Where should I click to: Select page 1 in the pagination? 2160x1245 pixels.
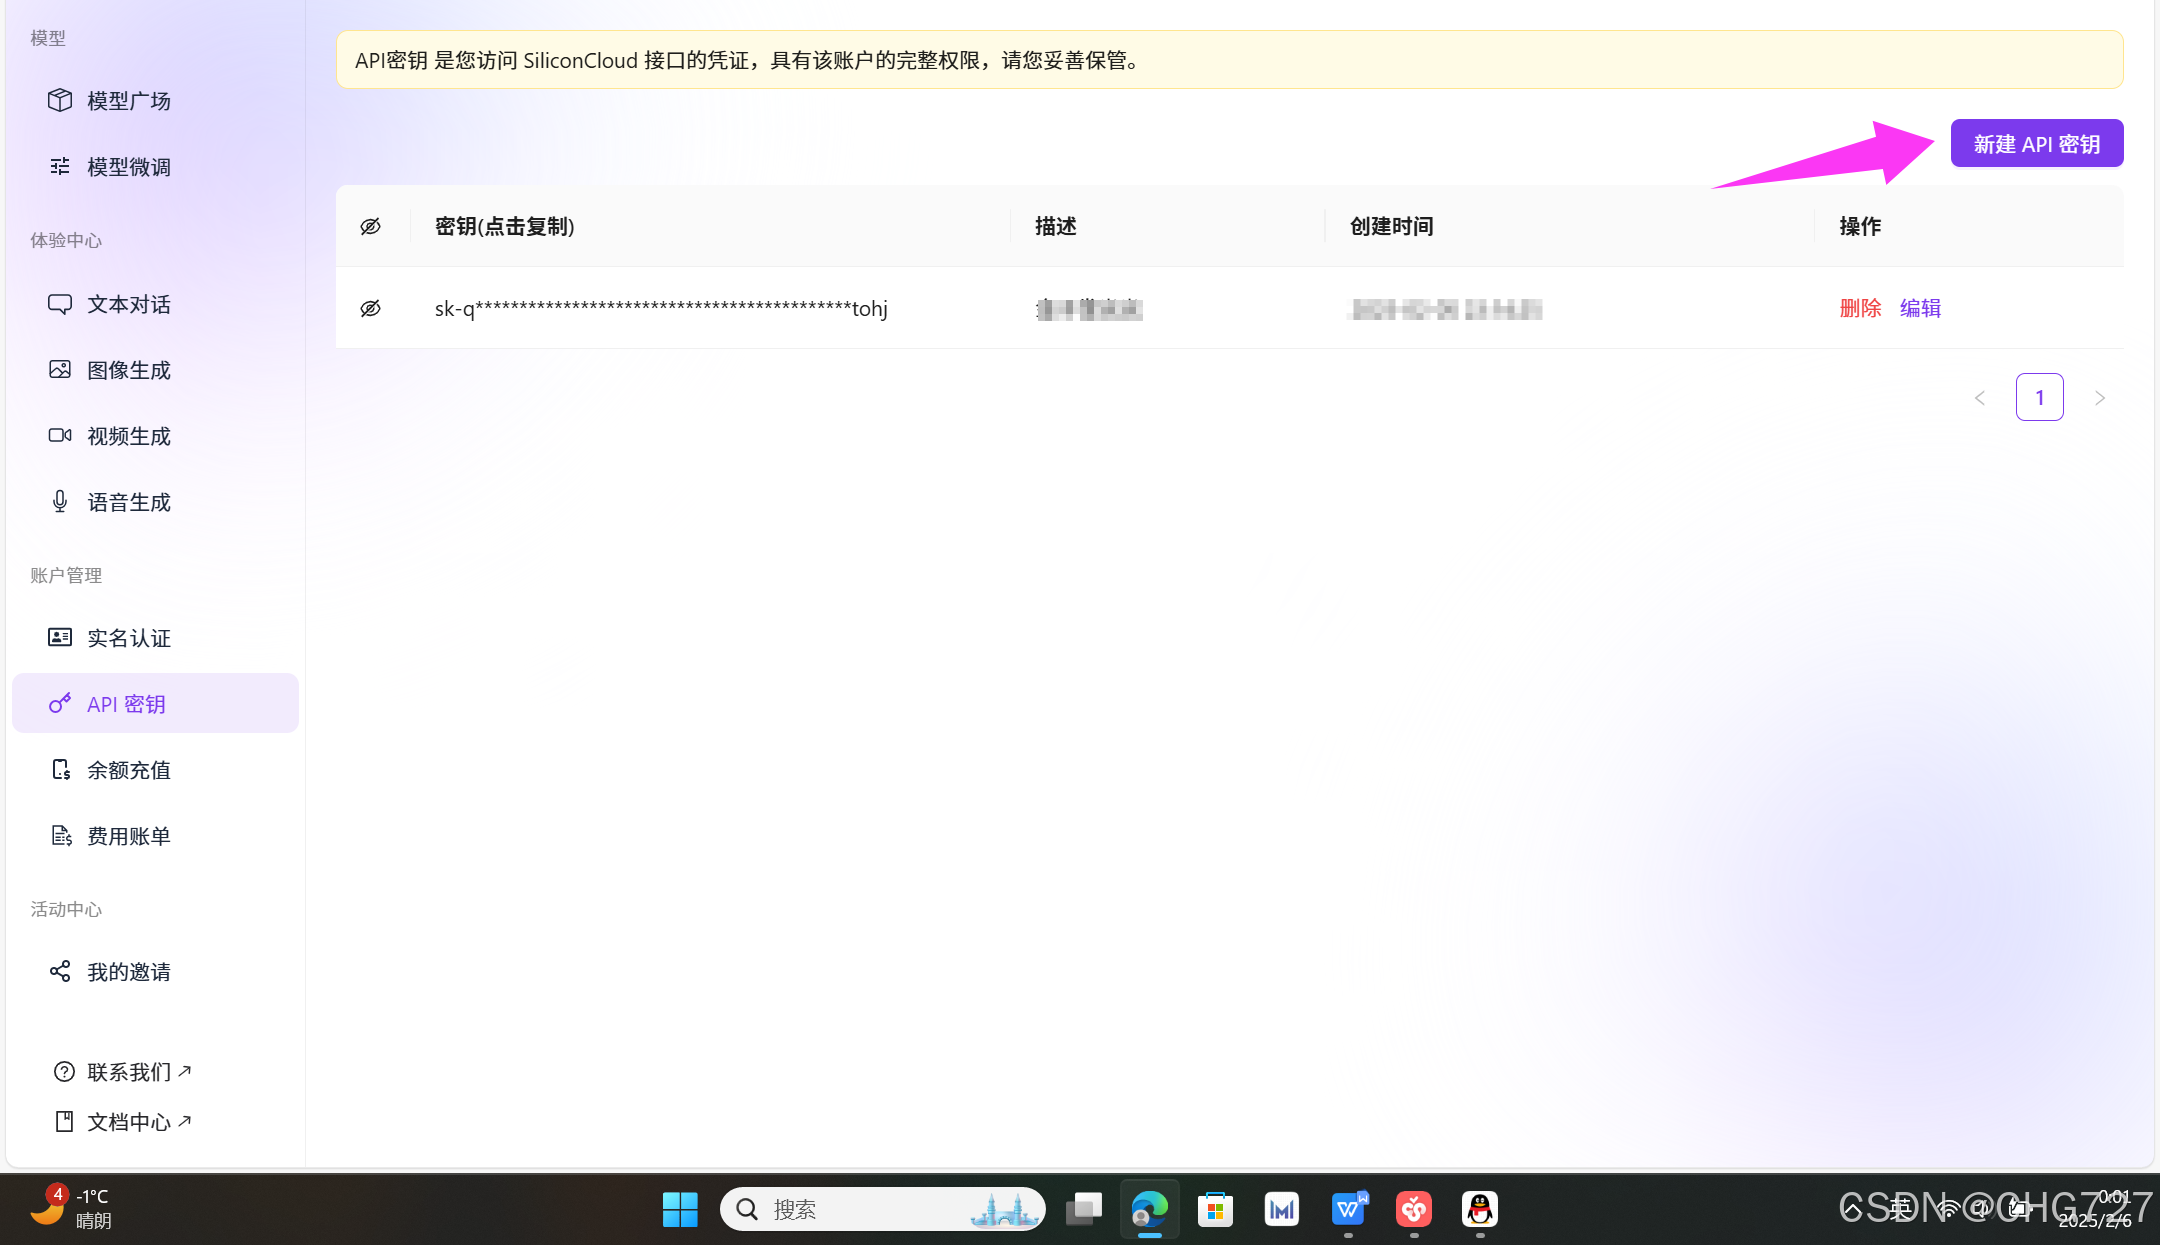click(2039, 398)
